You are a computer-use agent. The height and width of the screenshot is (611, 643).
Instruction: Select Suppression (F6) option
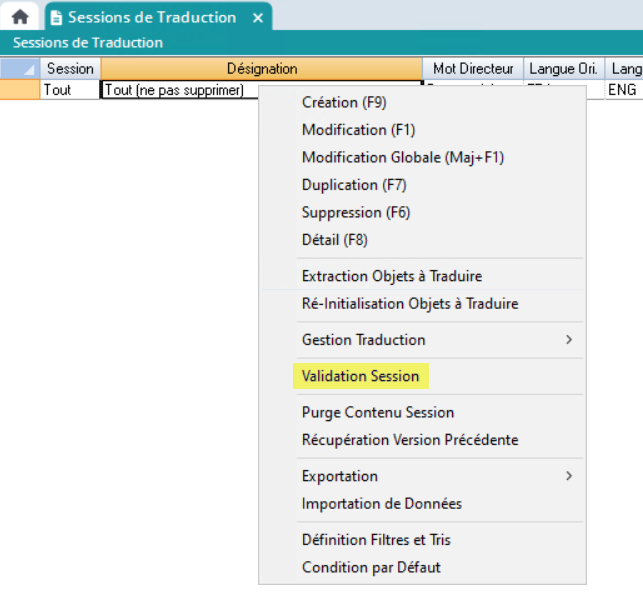click(356, 212)
